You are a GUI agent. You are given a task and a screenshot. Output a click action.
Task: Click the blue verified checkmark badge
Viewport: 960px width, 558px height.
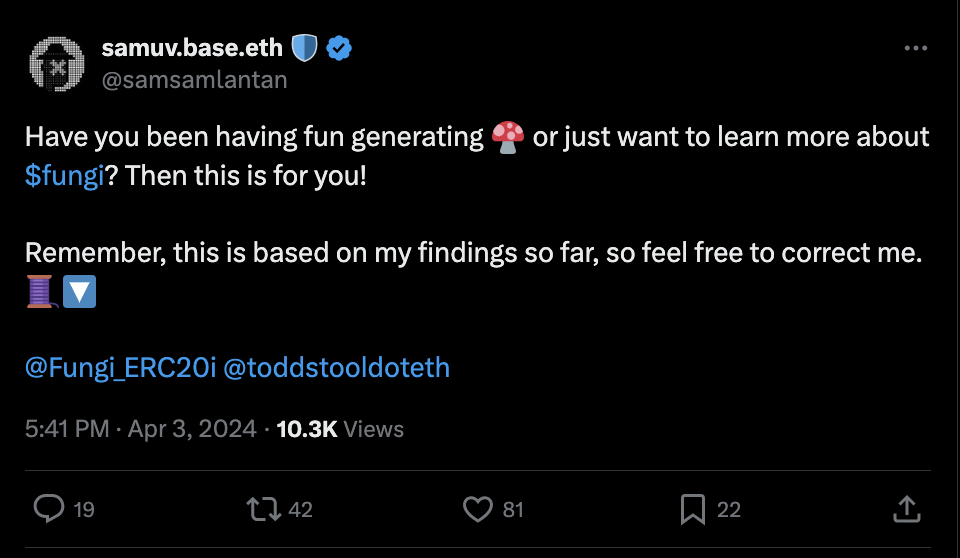pos(338,47)
